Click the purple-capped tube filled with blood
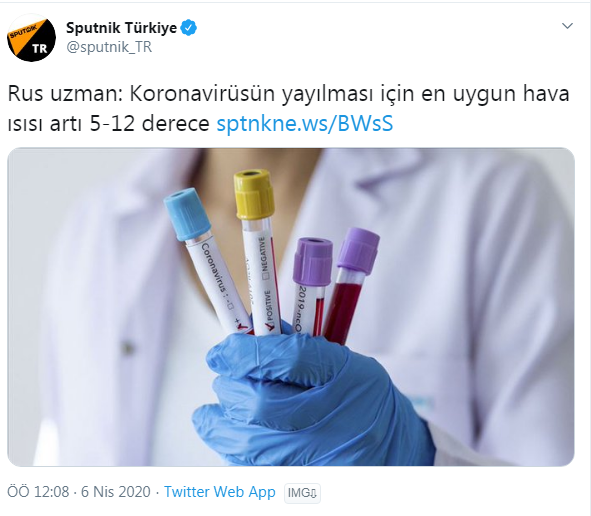Screen dimensions: 591x516 tap(351, 286)
